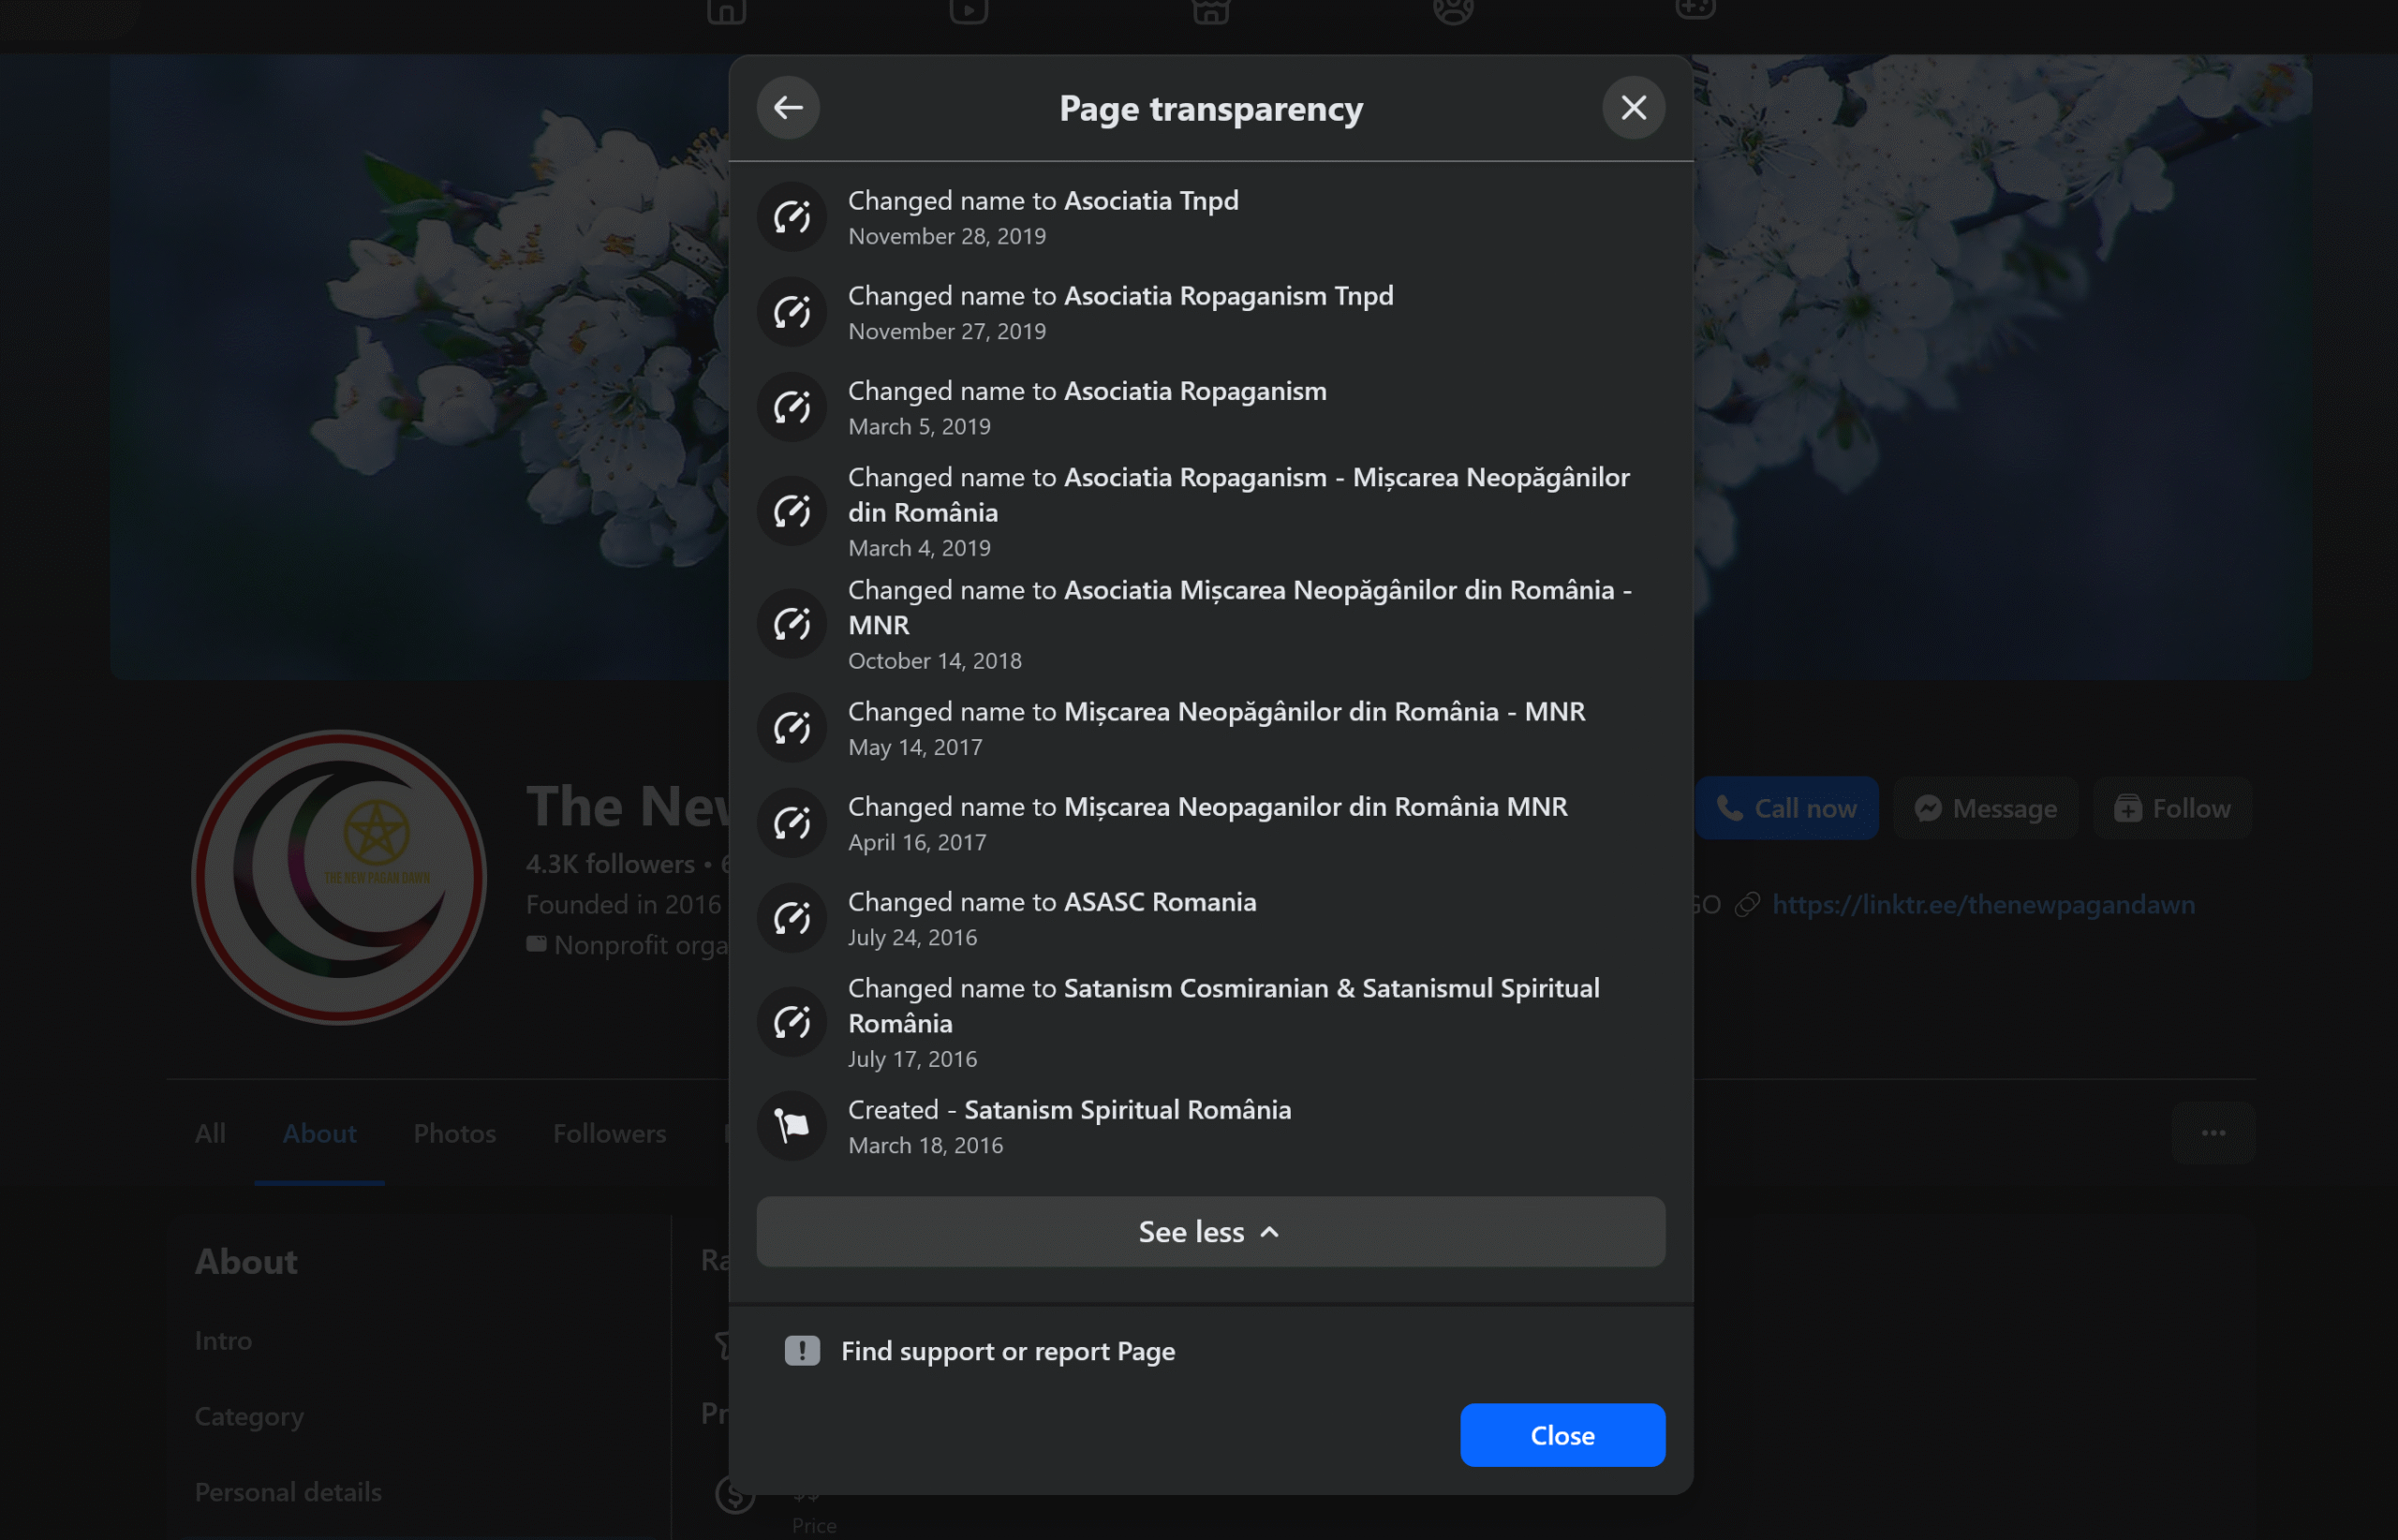Click the phone icon in Call now
This screenshot has width=2398, height=1540.
1729,808
